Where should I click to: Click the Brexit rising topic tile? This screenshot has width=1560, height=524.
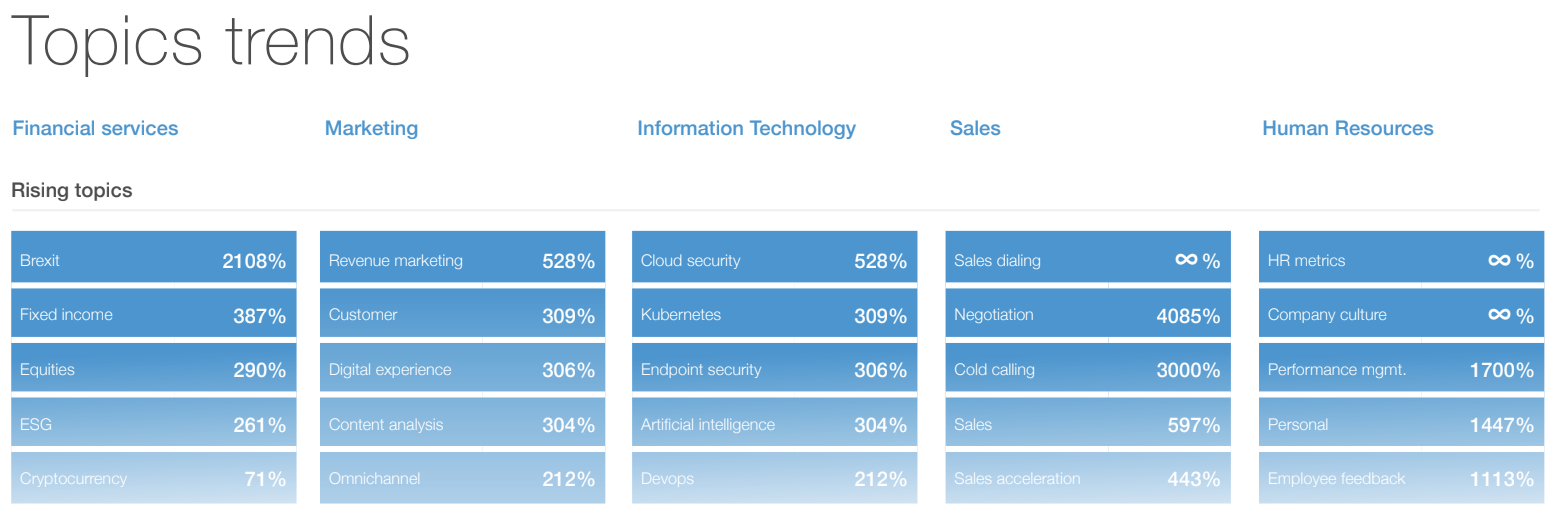pos(153,261)
